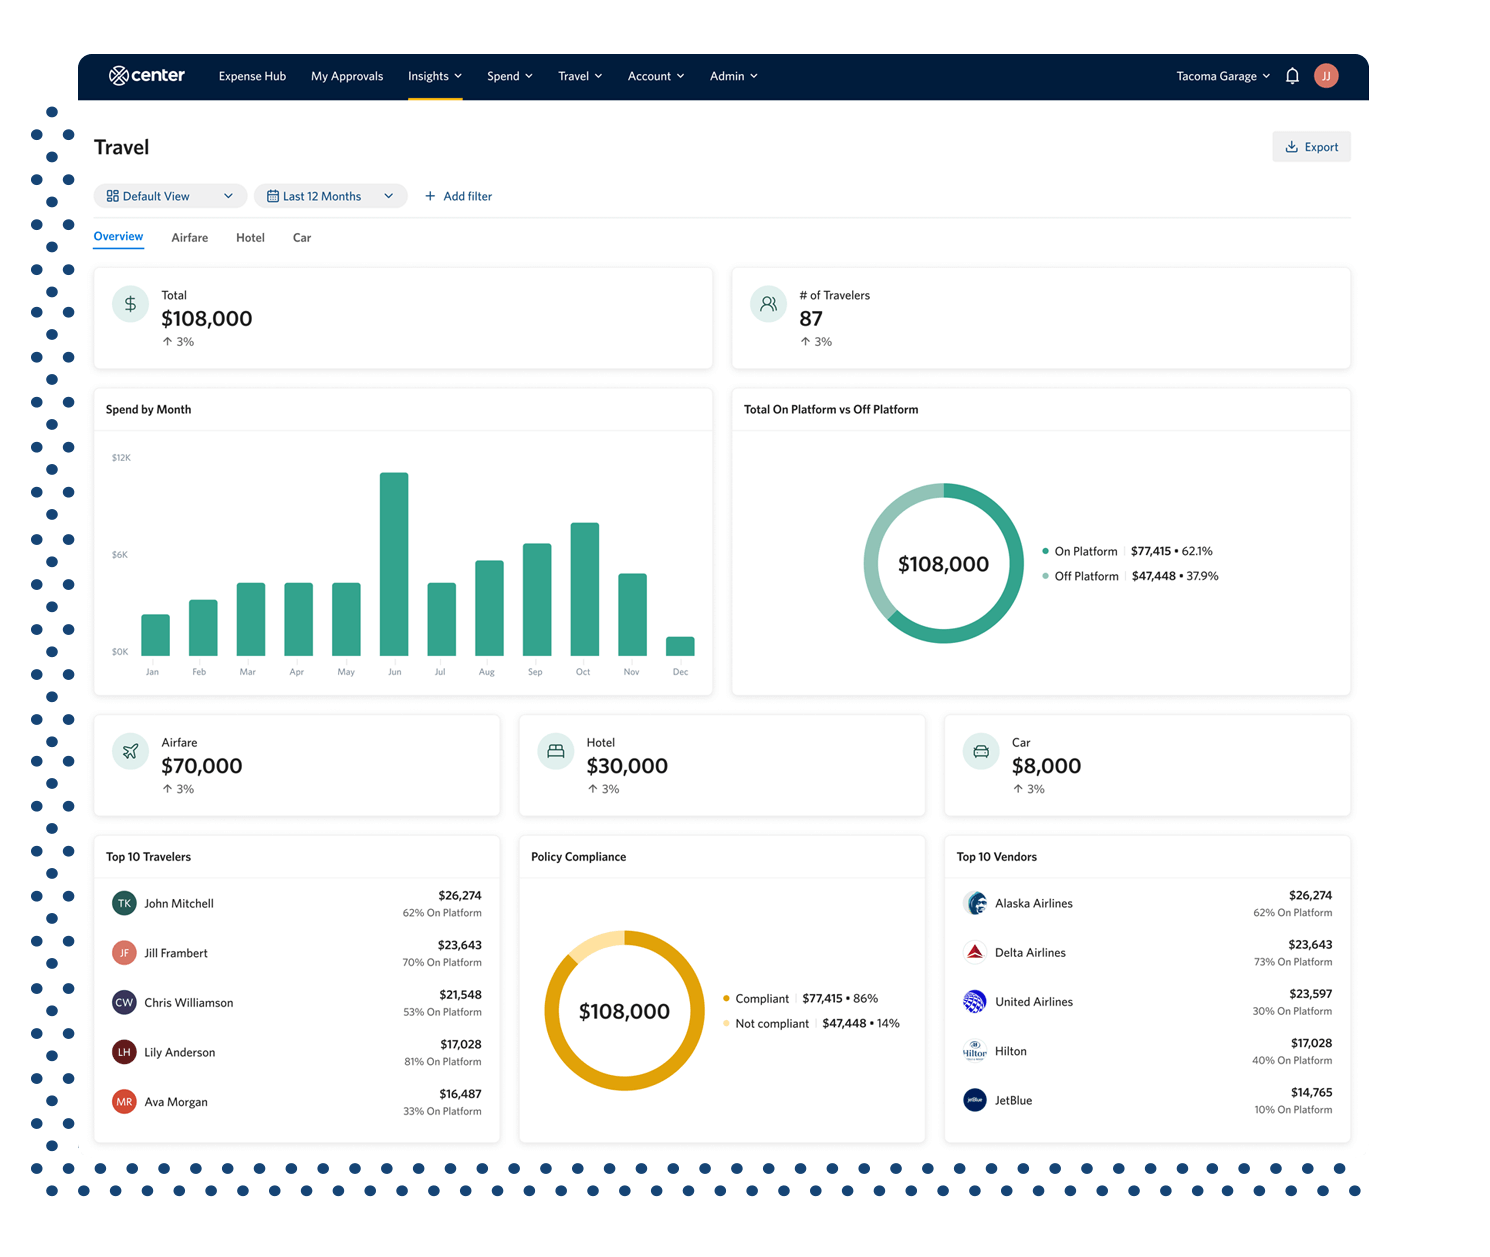The image size is (1490, 1257).
Task: Open Alaska Airlines vendor row
Action: coord(1147,903)
